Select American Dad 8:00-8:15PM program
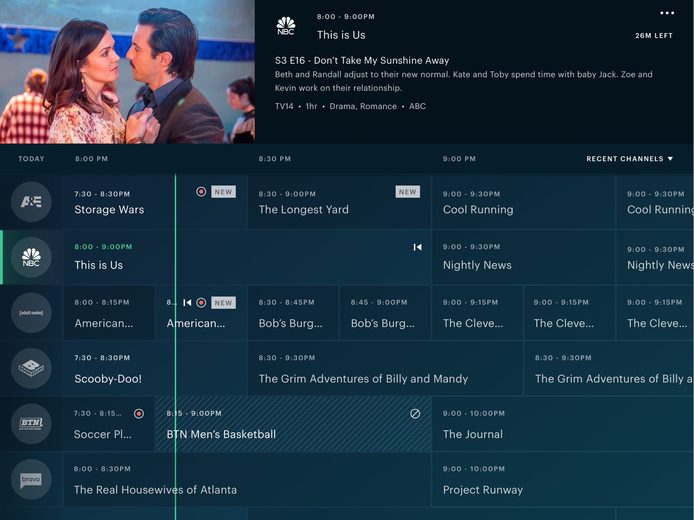Image resolution: width=694 pixels, height=520 pixels. tap(109, 313)
